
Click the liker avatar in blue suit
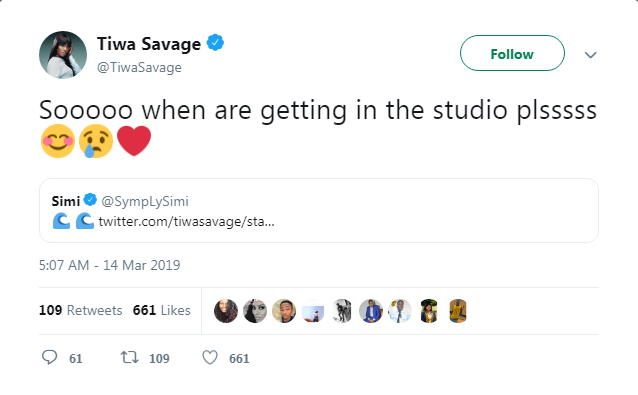click(371, 311)
